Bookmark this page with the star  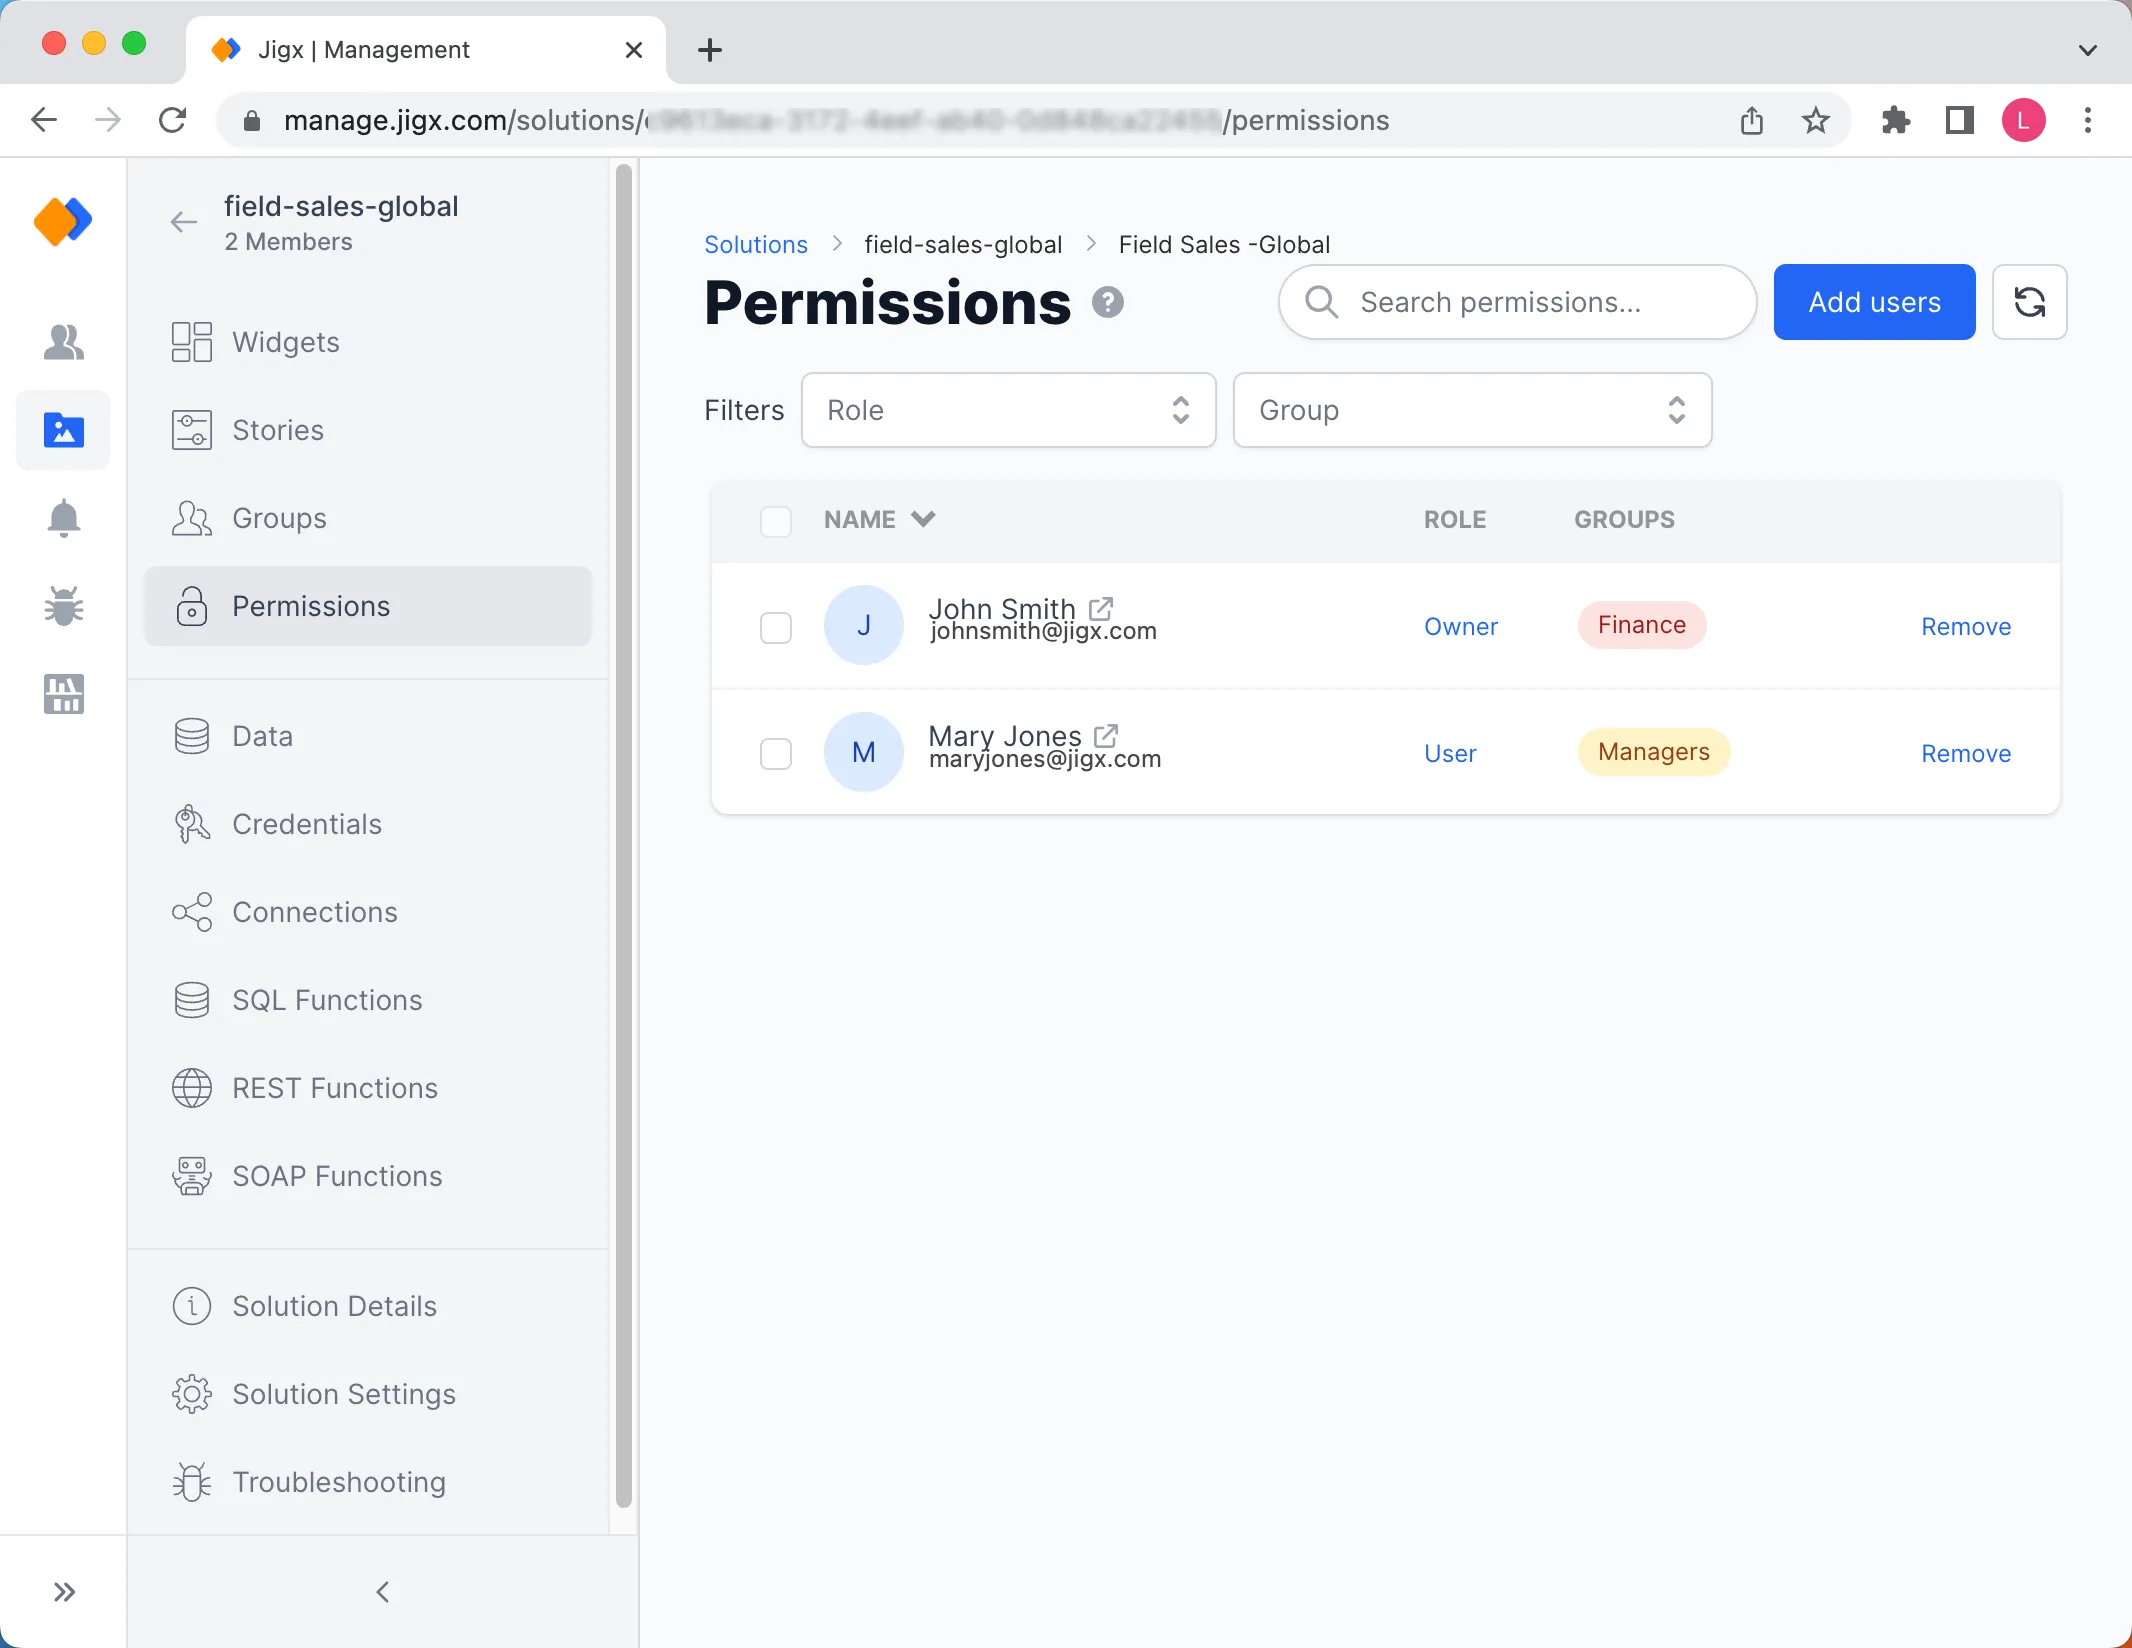[1816, 121]
